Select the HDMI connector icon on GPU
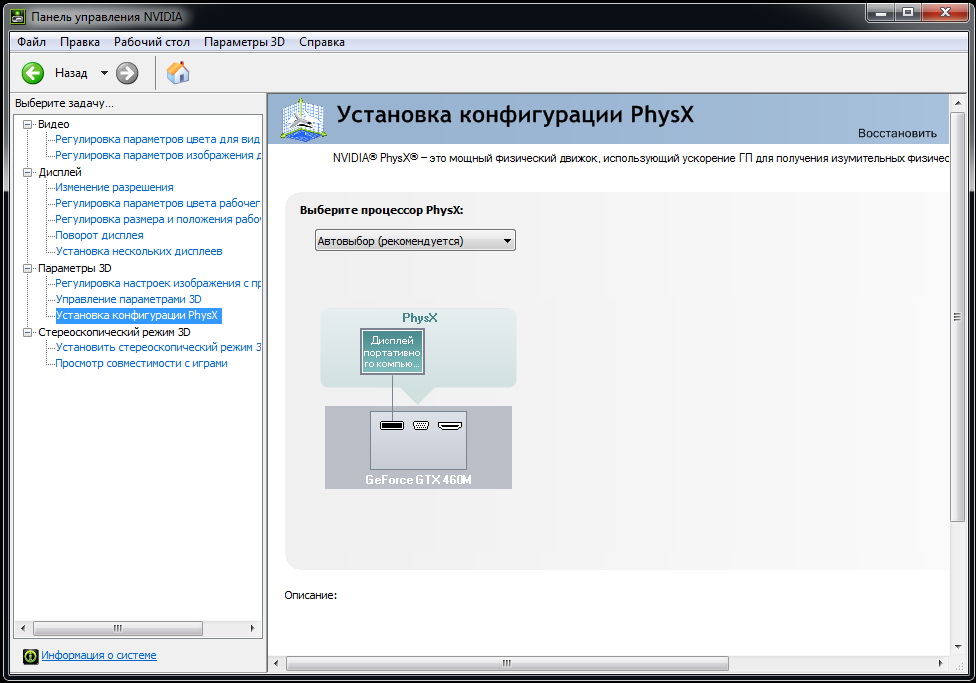 (449, 426)
